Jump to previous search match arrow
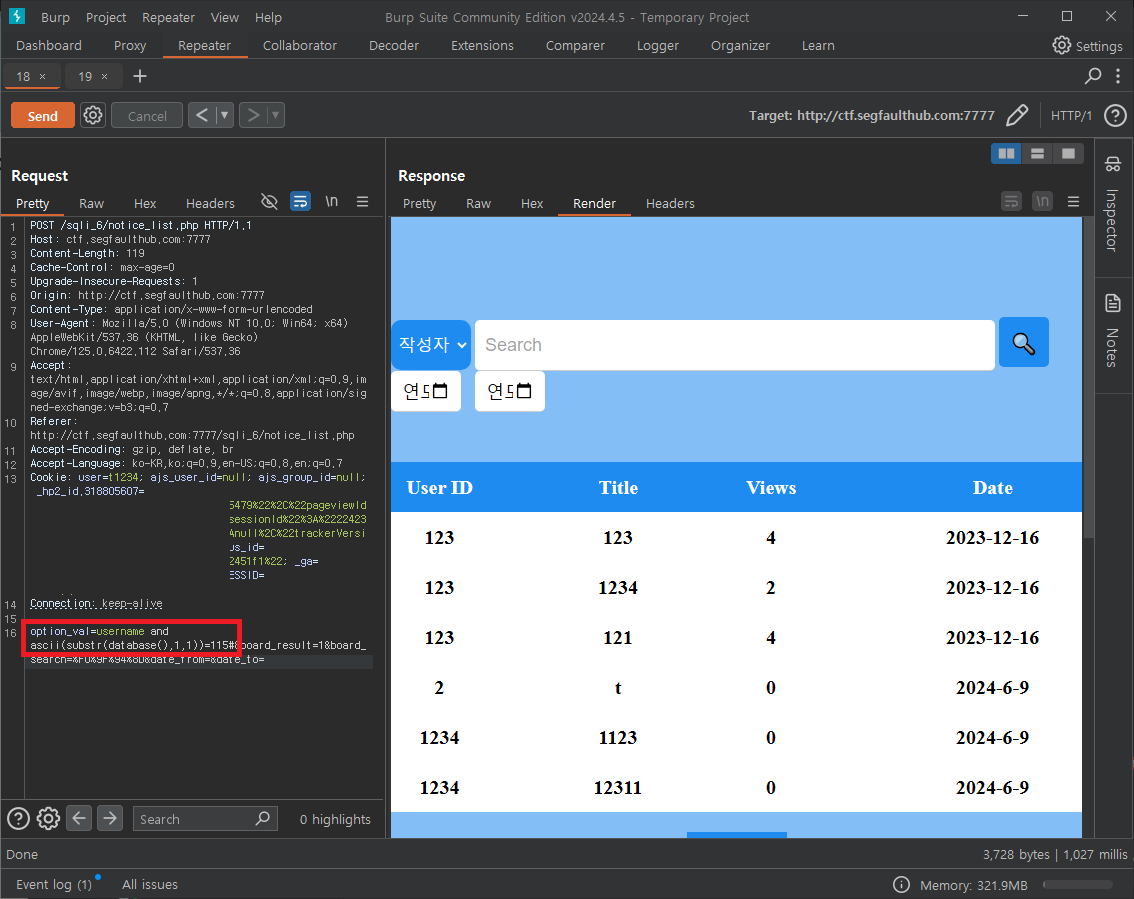 tap(79, 818)
